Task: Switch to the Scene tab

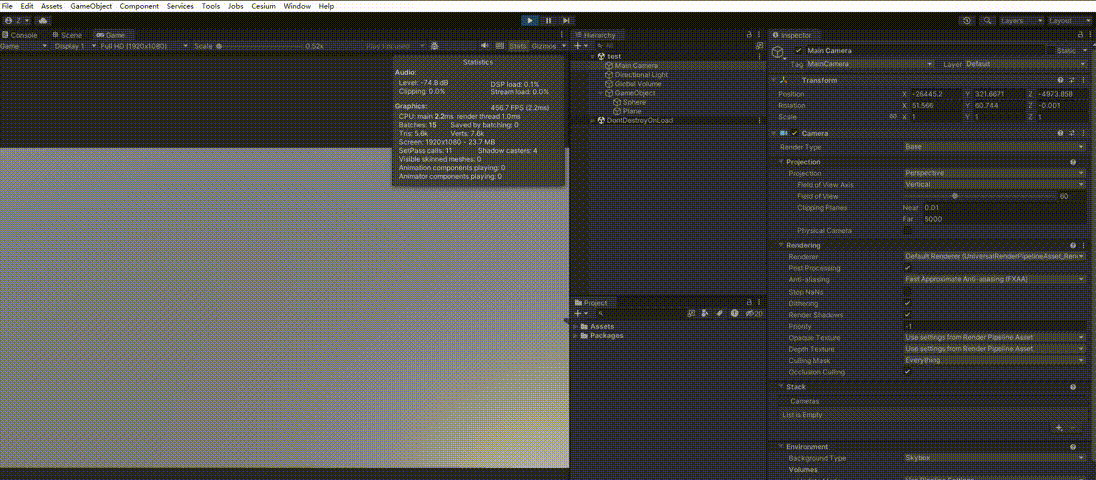Action: (67, 34)
